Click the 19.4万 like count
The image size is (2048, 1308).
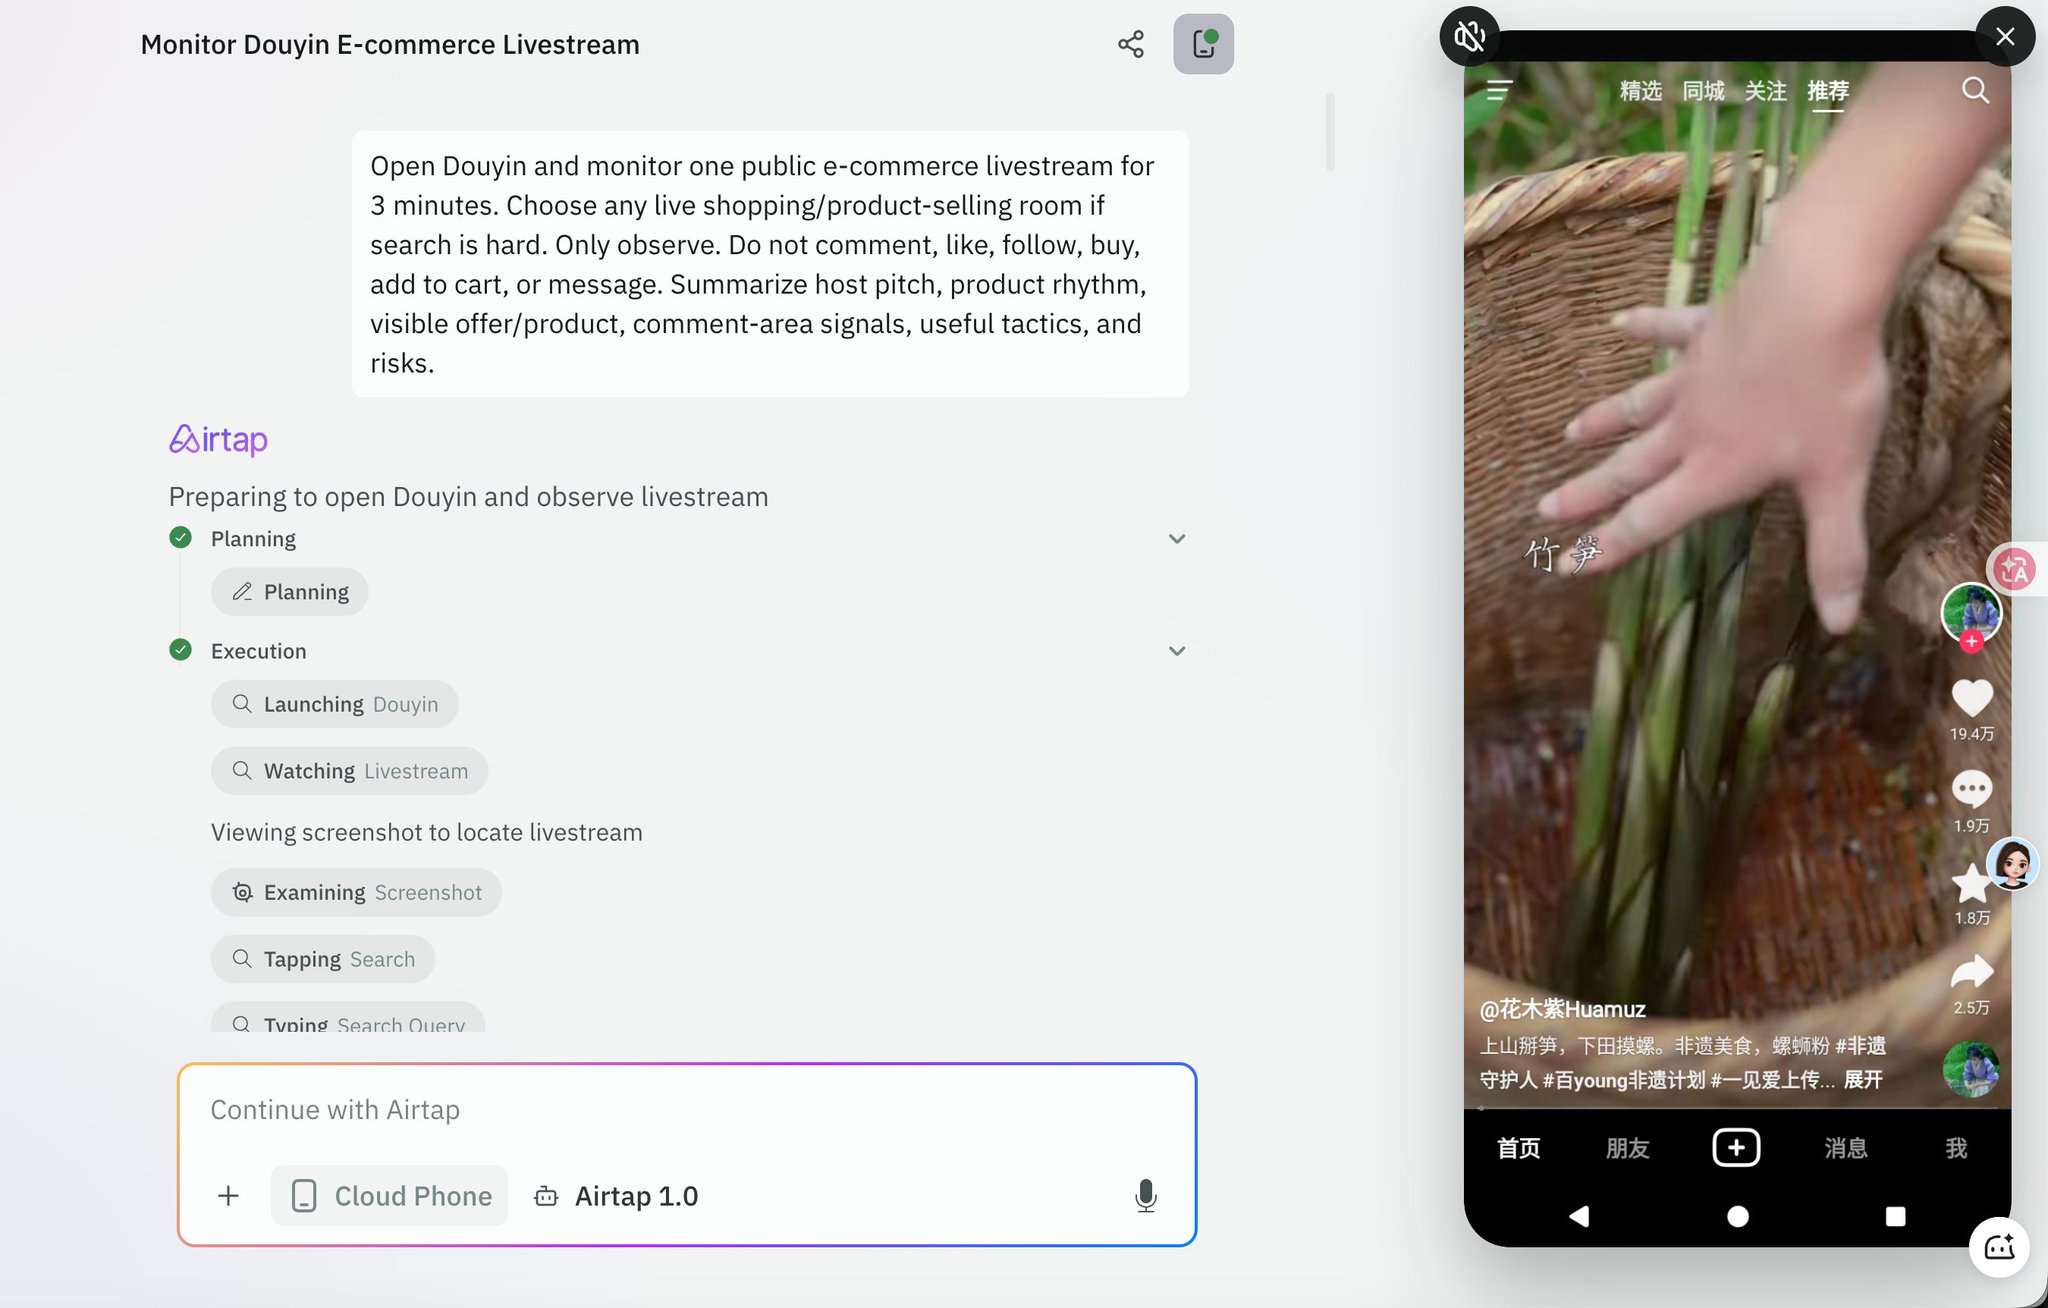tap(1972, 734)
